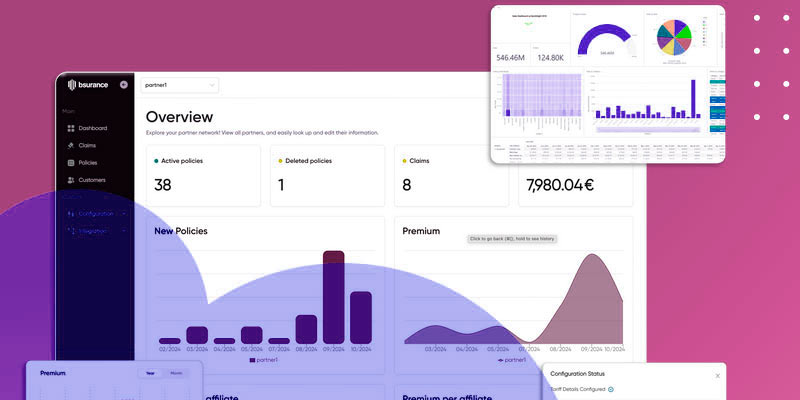Screen dimensions: 800x400
Task: Open the partner1 selector dropdown
Action: (x=180, y=85)
